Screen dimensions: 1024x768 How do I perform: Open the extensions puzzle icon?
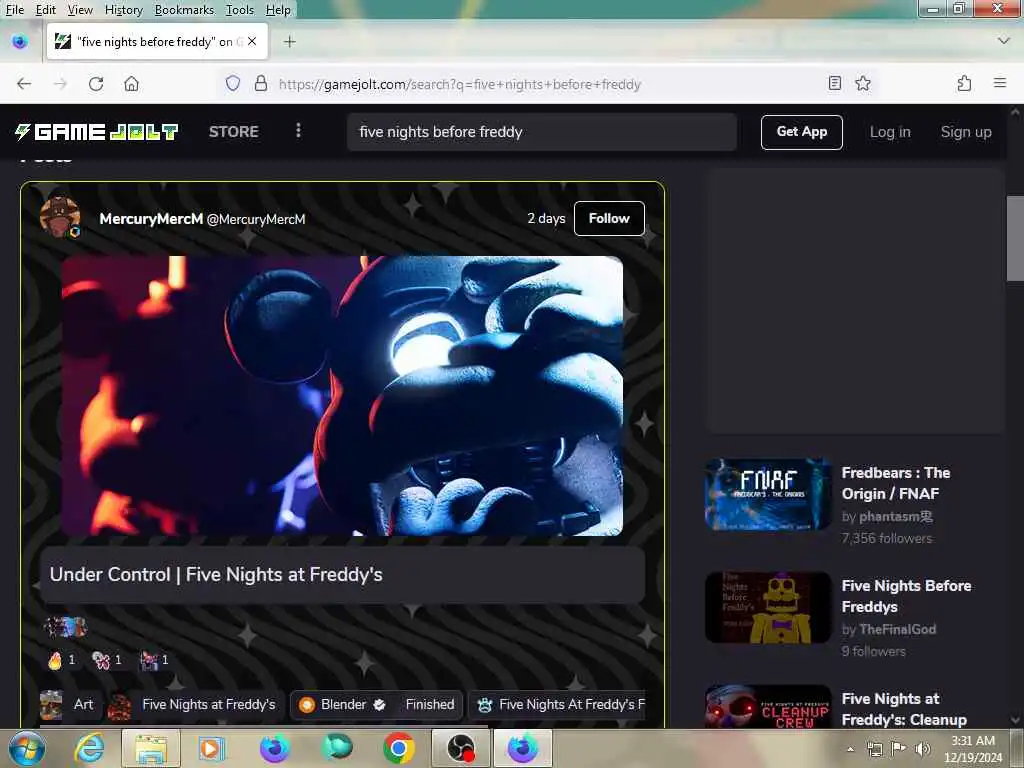point(965,83)
